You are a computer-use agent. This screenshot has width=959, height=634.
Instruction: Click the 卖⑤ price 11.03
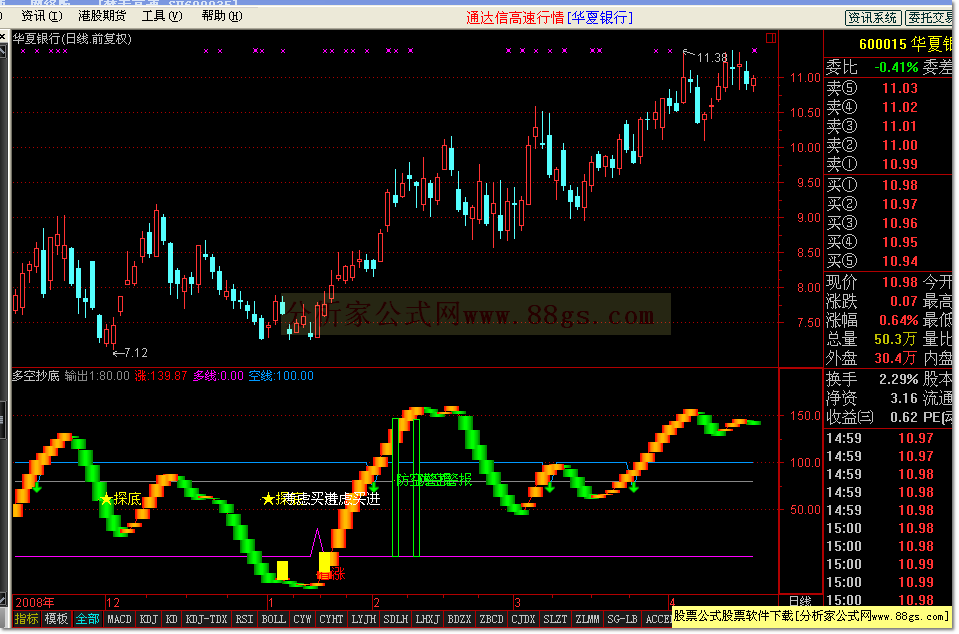tap(899, 88)
